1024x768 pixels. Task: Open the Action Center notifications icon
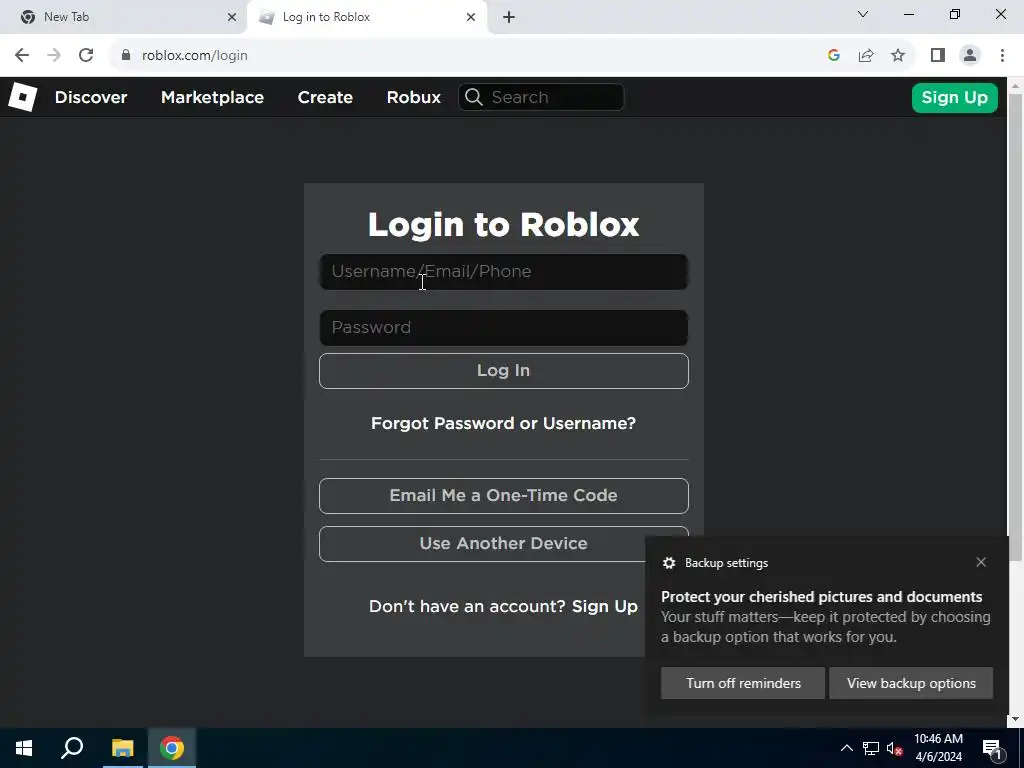(991, 748)
